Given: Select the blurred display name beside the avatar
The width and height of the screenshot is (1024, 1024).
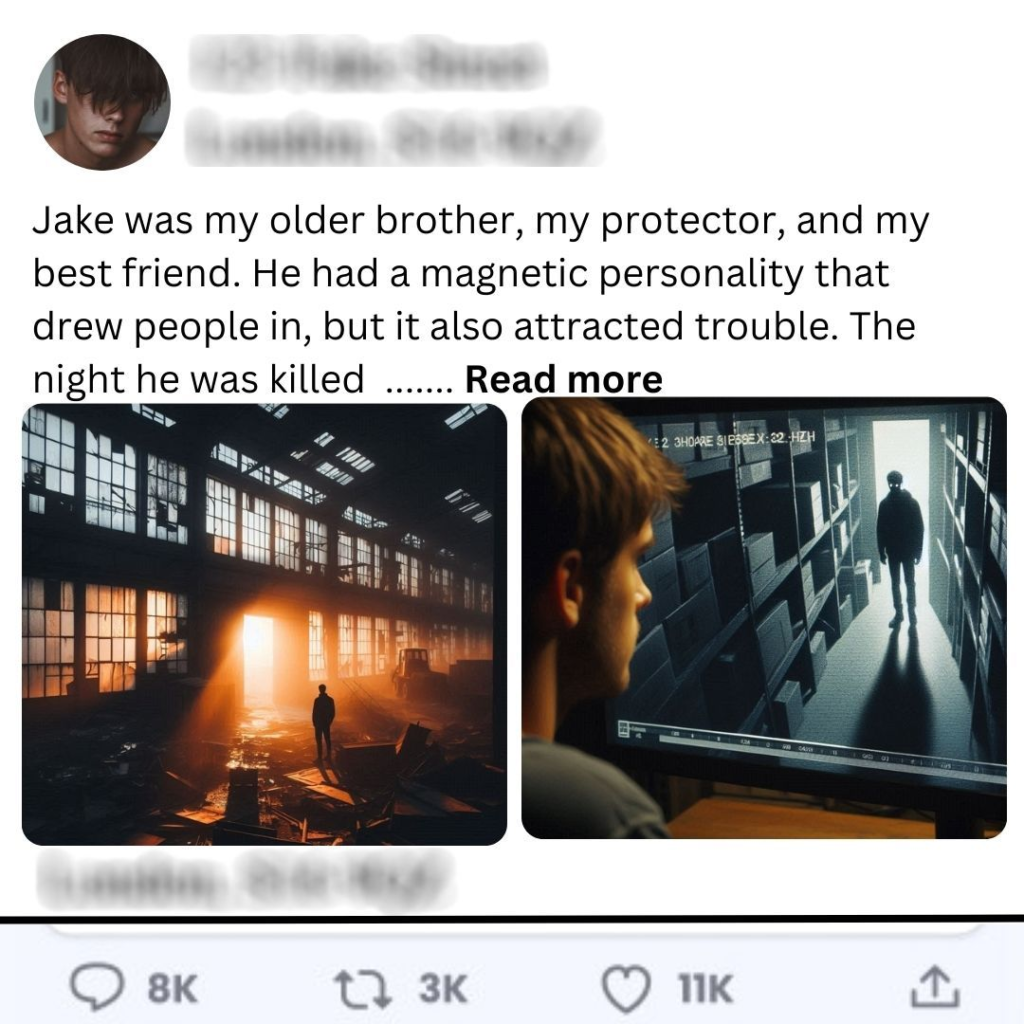Looking at the screenshot, I should pyautogui.click(x=368, y=64).
